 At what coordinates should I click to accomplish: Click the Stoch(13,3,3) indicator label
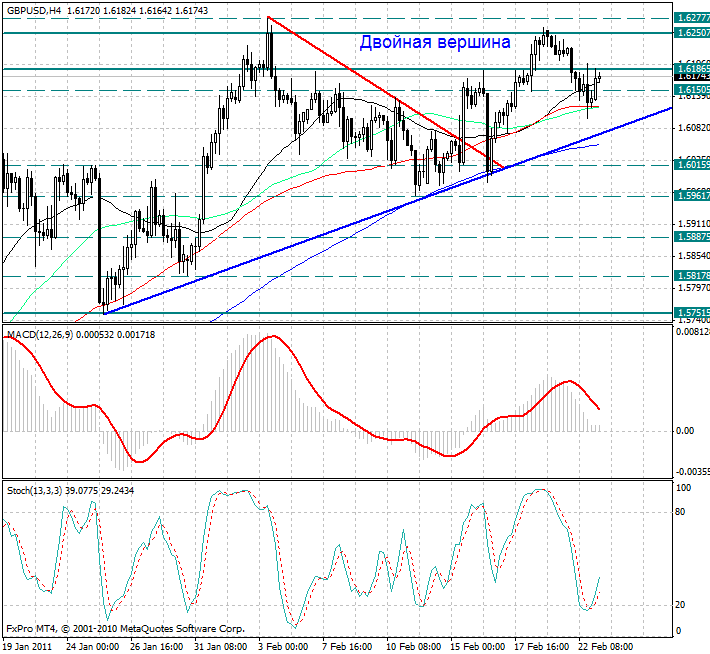point(34,490)
